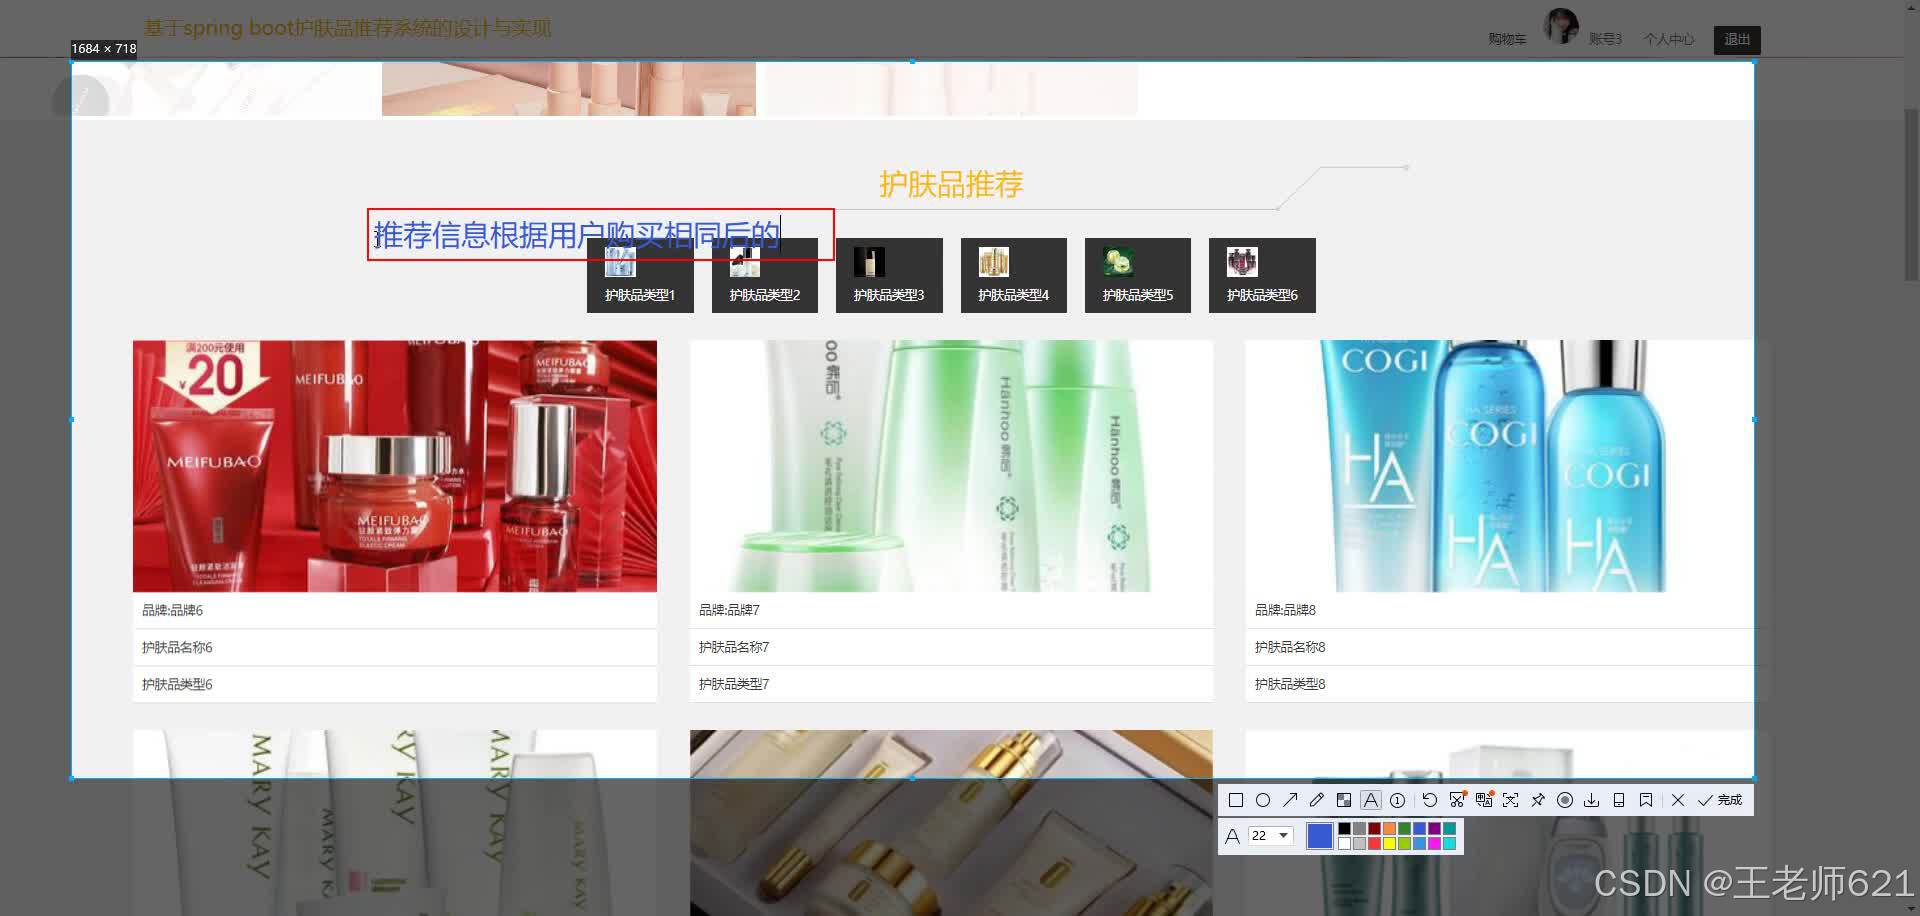Pick the magenta color swatch
Viewport: 1920px width, 916px height.
(x=1434, y=844)
